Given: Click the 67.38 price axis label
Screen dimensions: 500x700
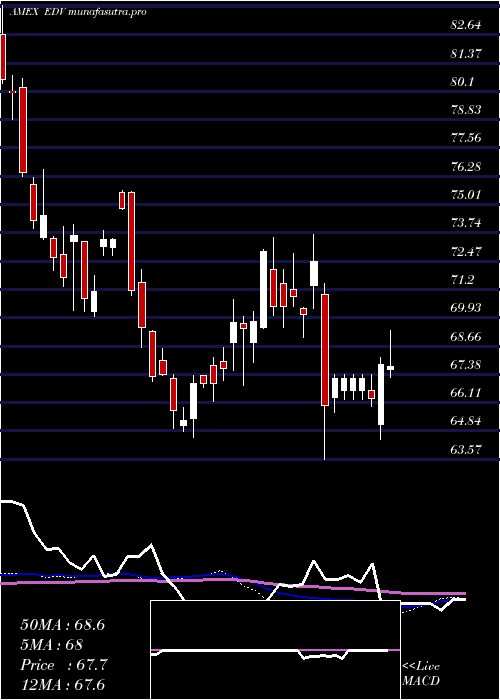Looking at the screenshot, I should coord(466,365).
